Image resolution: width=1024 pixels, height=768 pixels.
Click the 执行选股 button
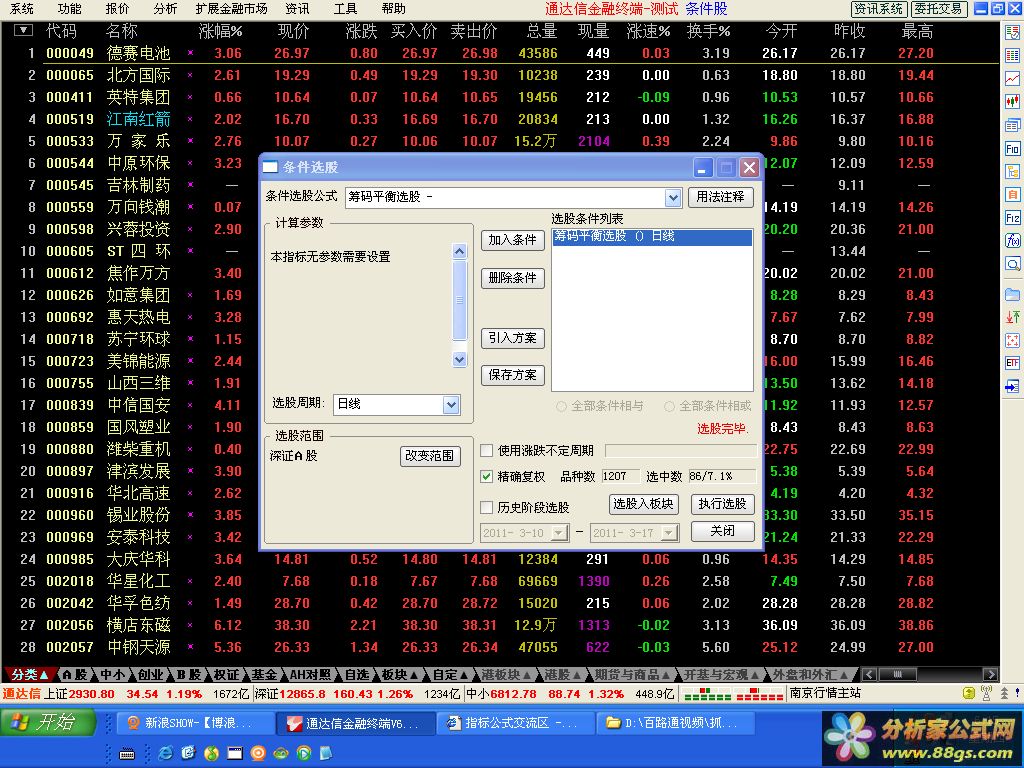(x=722, y=504)
